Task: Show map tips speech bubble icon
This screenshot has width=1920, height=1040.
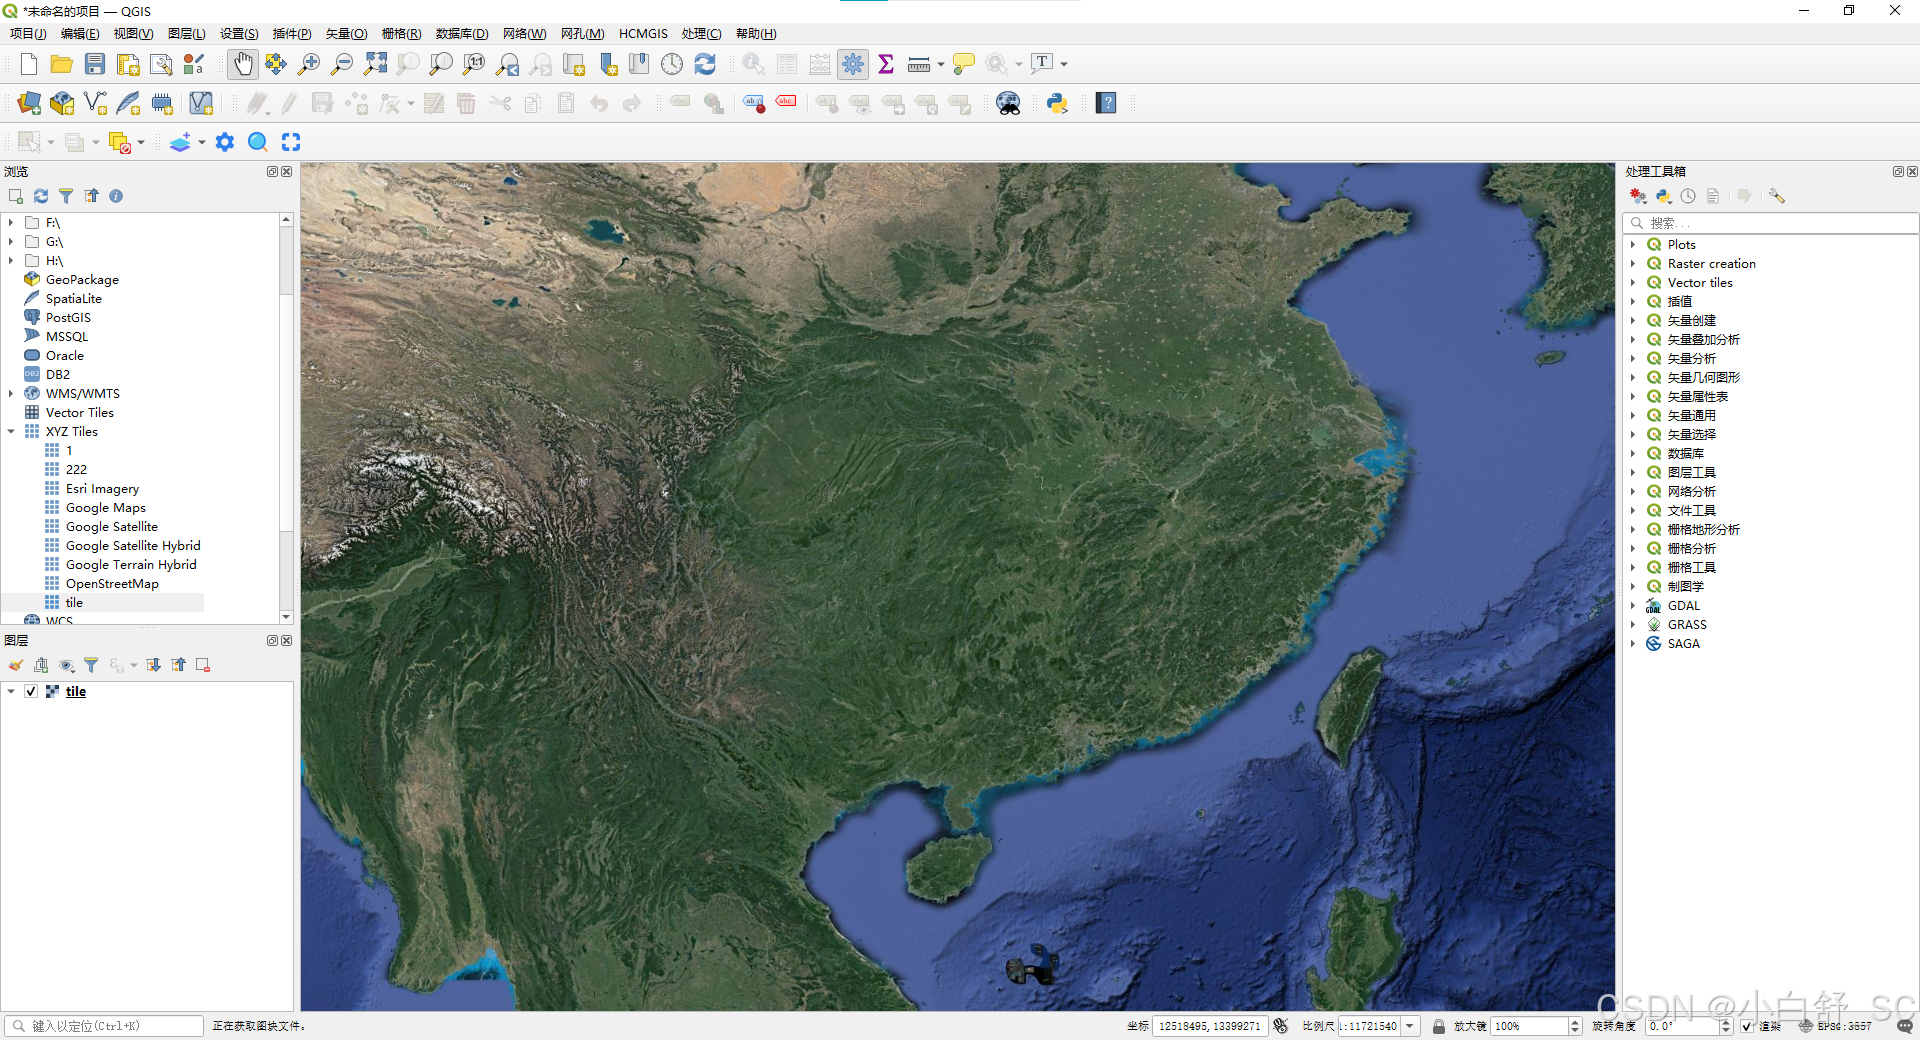Action: (964, 64)
